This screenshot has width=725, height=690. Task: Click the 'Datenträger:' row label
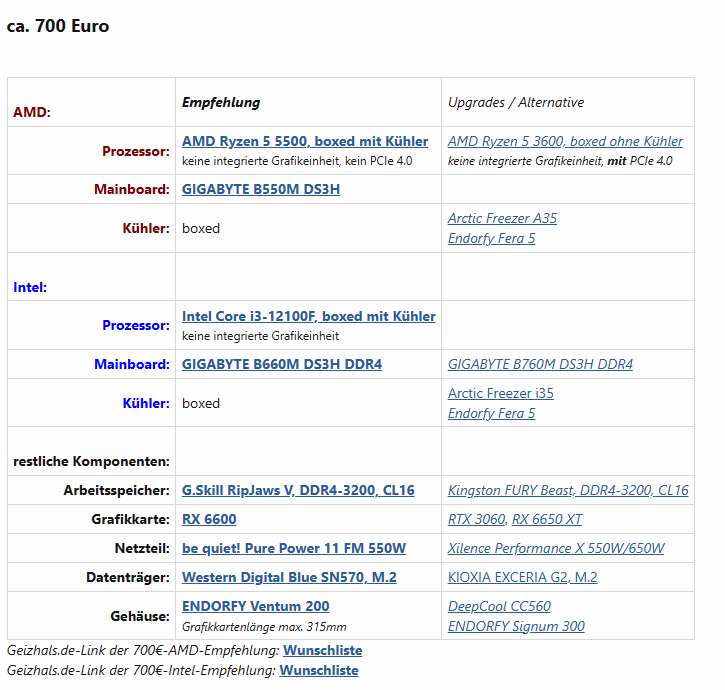(128, 578)
